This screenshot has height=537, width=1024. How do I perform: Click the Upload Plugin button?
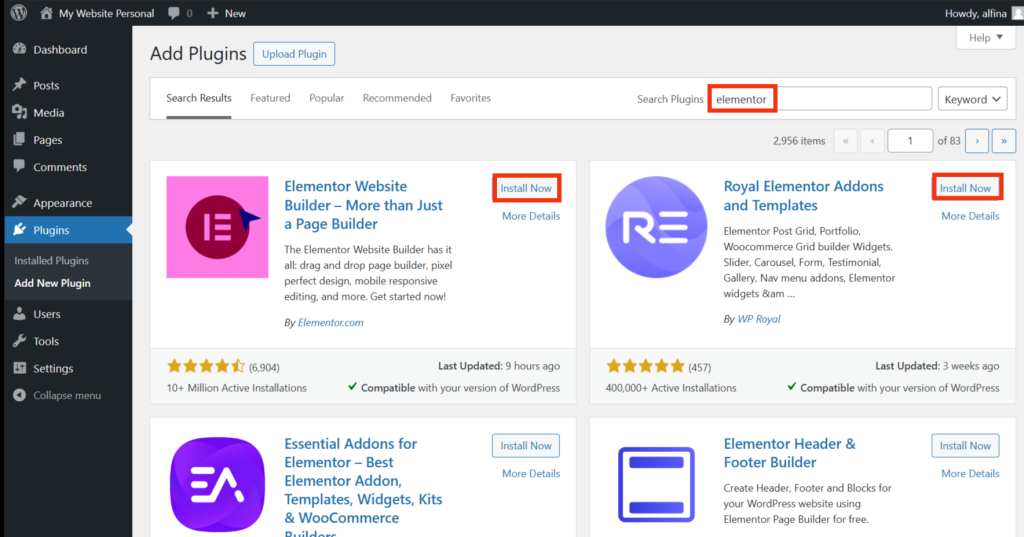point(294,54)
